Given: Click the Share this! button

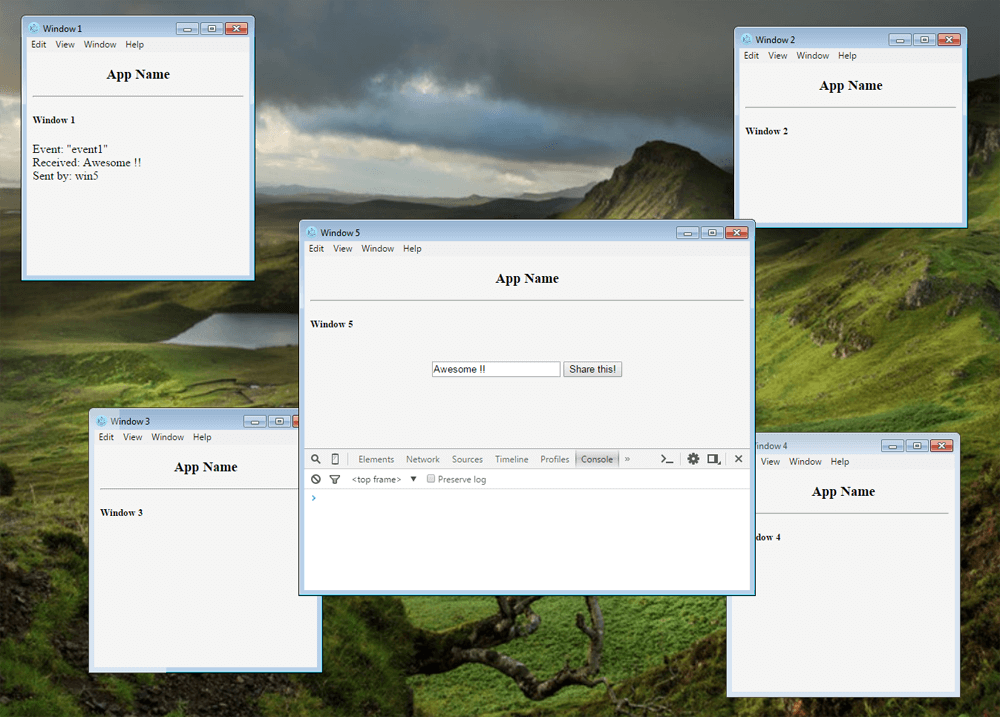Looking at the screenshot, I should click(592, 369).
